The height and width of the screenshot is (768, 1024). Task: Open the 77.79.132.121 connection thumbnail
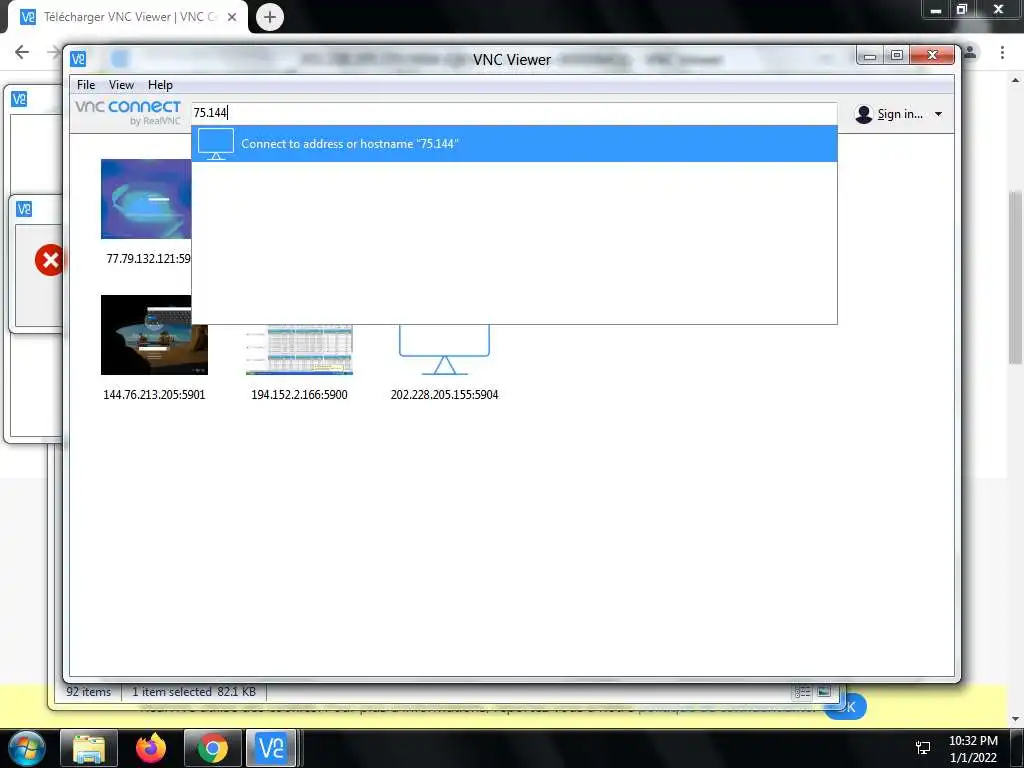coord(146,199)
